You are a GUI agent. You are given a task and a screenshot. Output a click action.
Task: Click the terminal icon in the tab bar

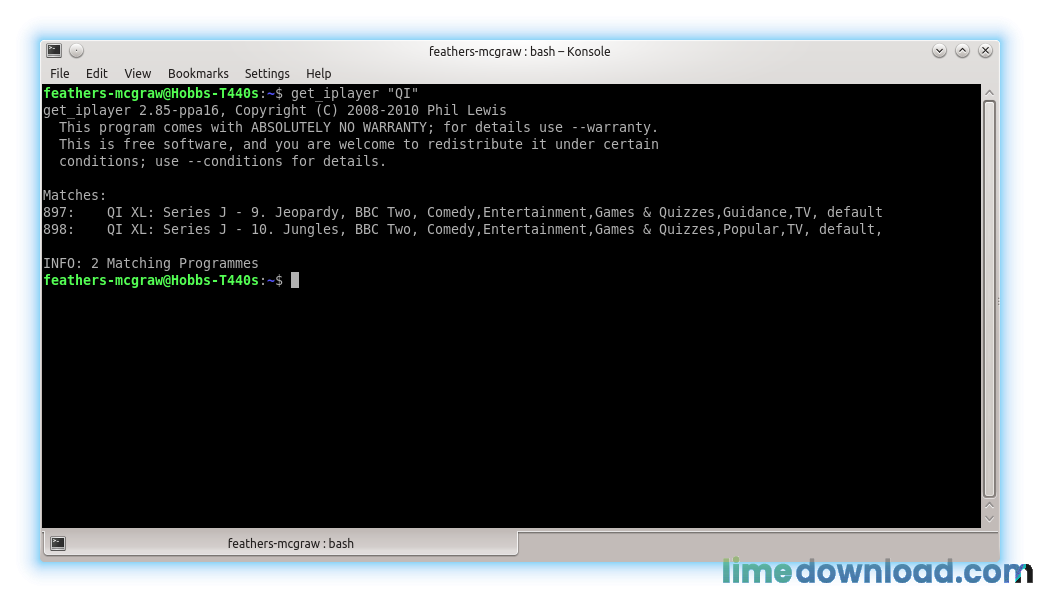point(58,544)
